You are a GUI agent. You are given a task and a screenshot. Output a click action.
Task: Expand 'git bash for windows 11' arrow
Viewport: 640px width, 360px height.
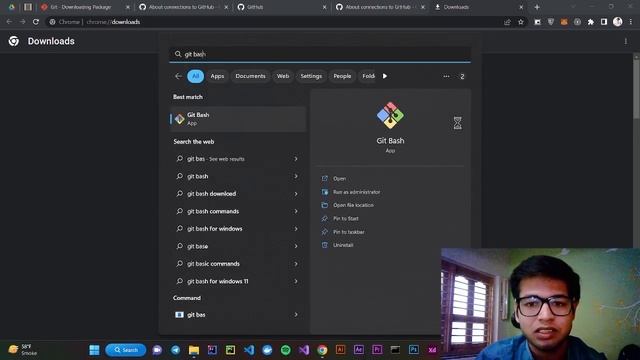click(x=296, y=281)
